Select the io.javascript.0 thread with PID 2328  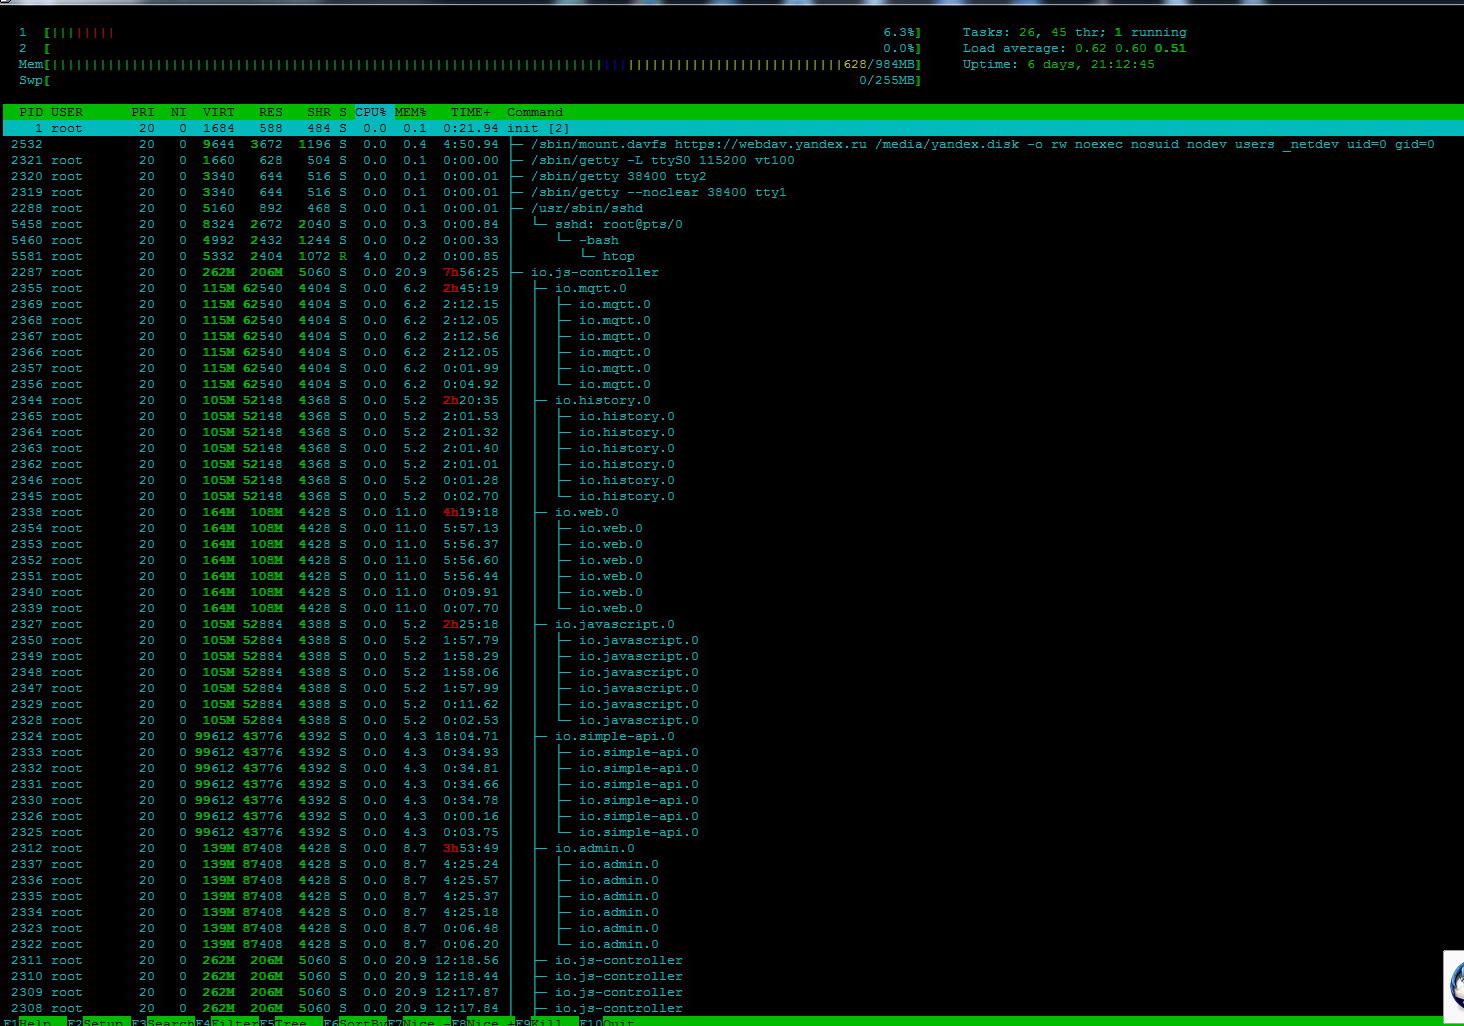(x=732, y=720)
